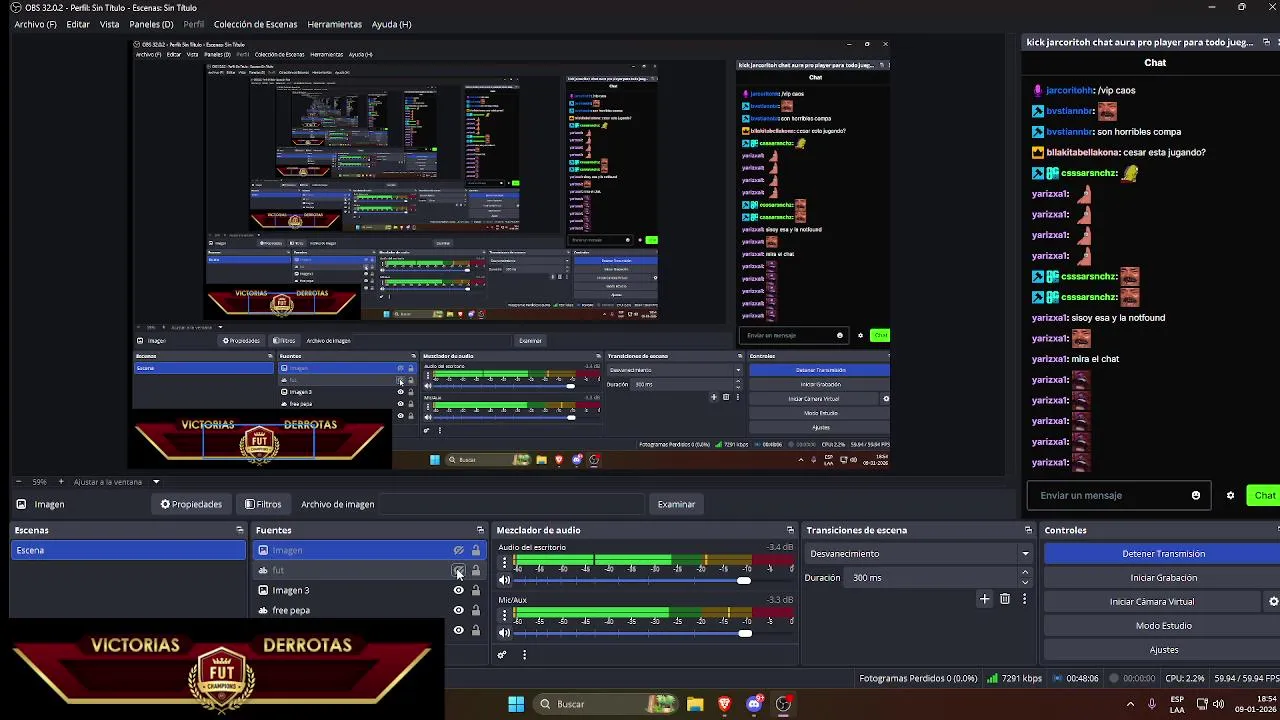
Task: Open transition properties three-dot menu
Action: [x=1024, y=599]
